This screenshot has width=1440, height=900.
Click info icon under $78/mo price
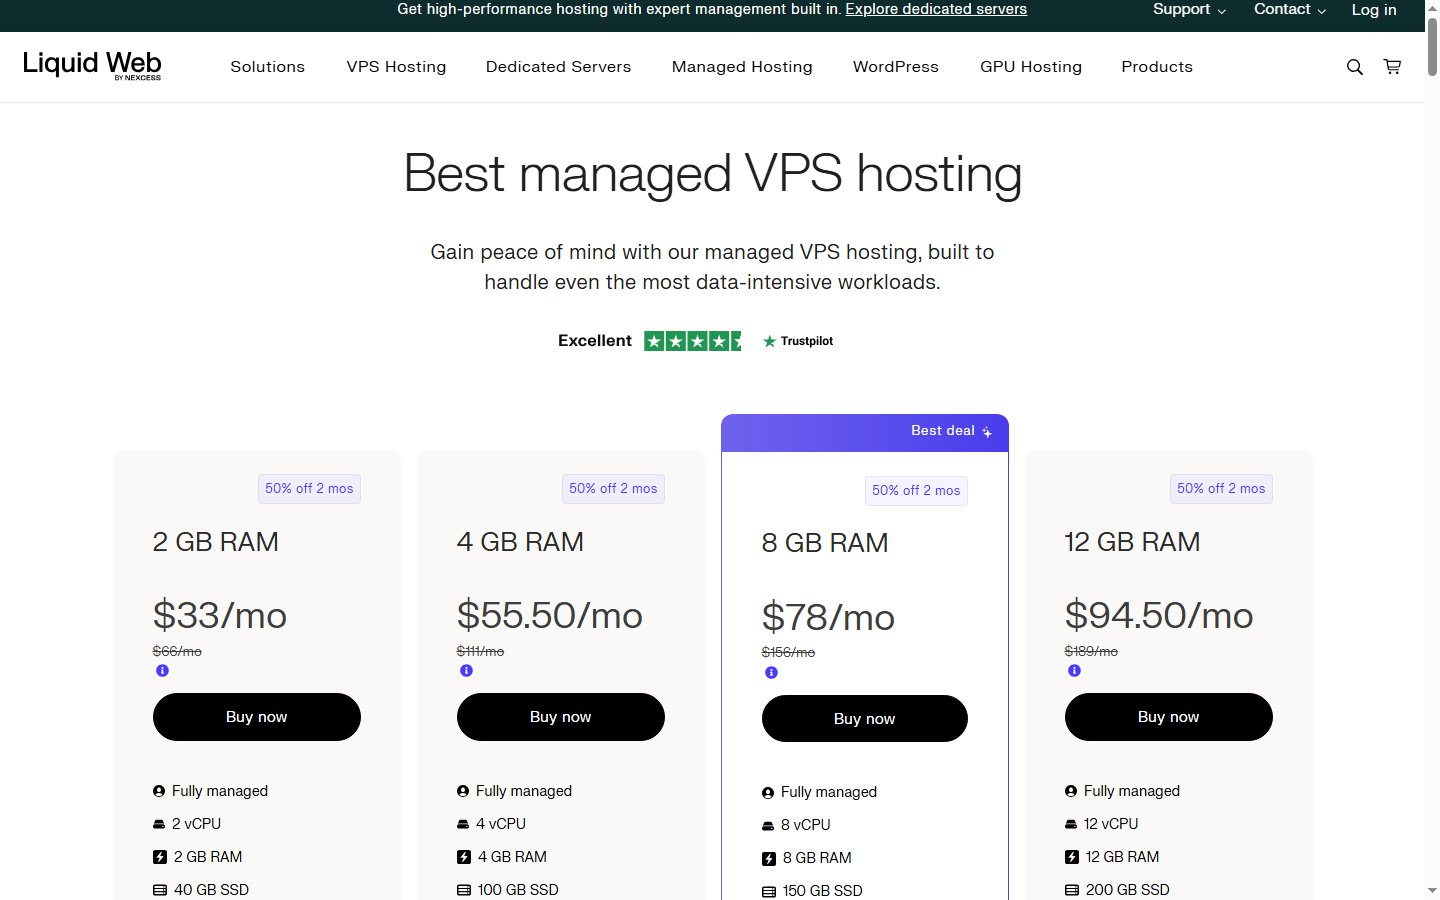click(x=771, y=673)
